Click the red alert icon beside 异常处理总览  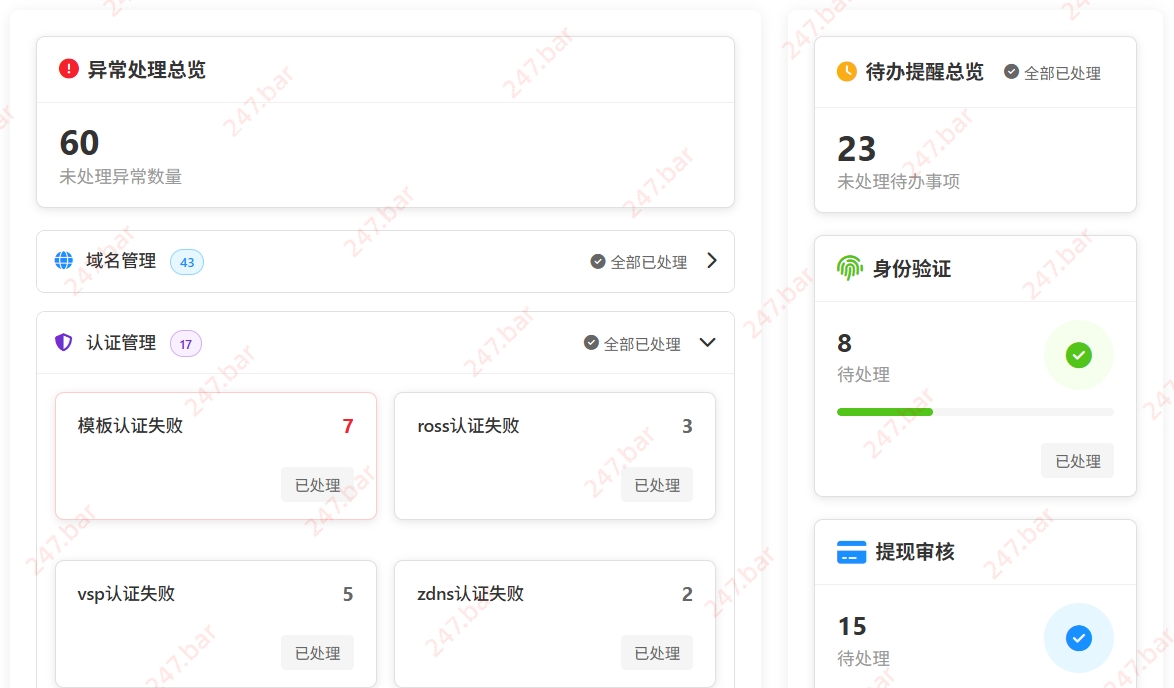click(69, 69)
